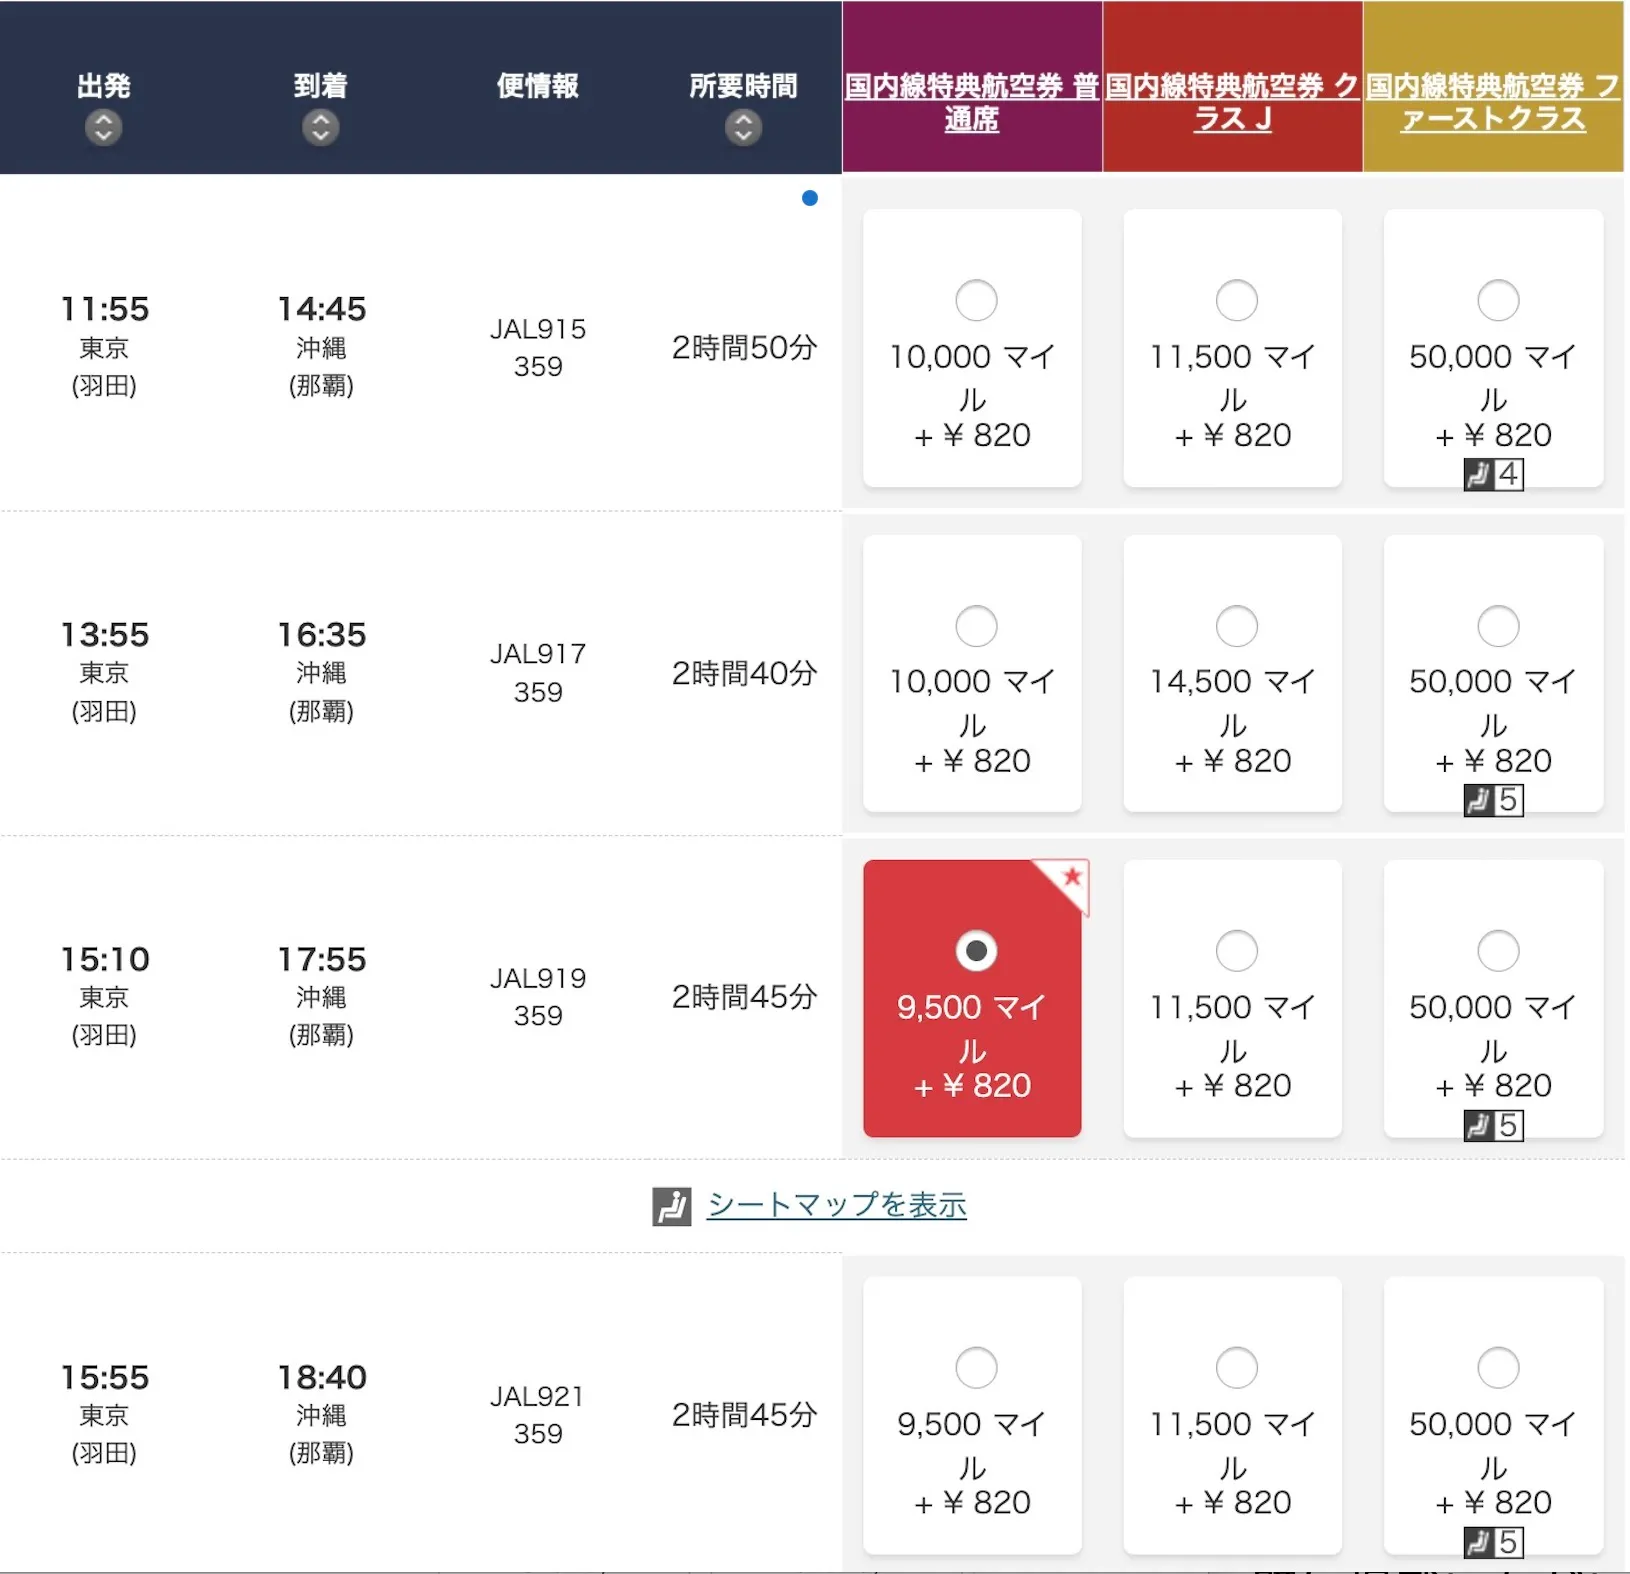Open 国内線特典航空券 クラスJ header link

[x=1232, y=102]
